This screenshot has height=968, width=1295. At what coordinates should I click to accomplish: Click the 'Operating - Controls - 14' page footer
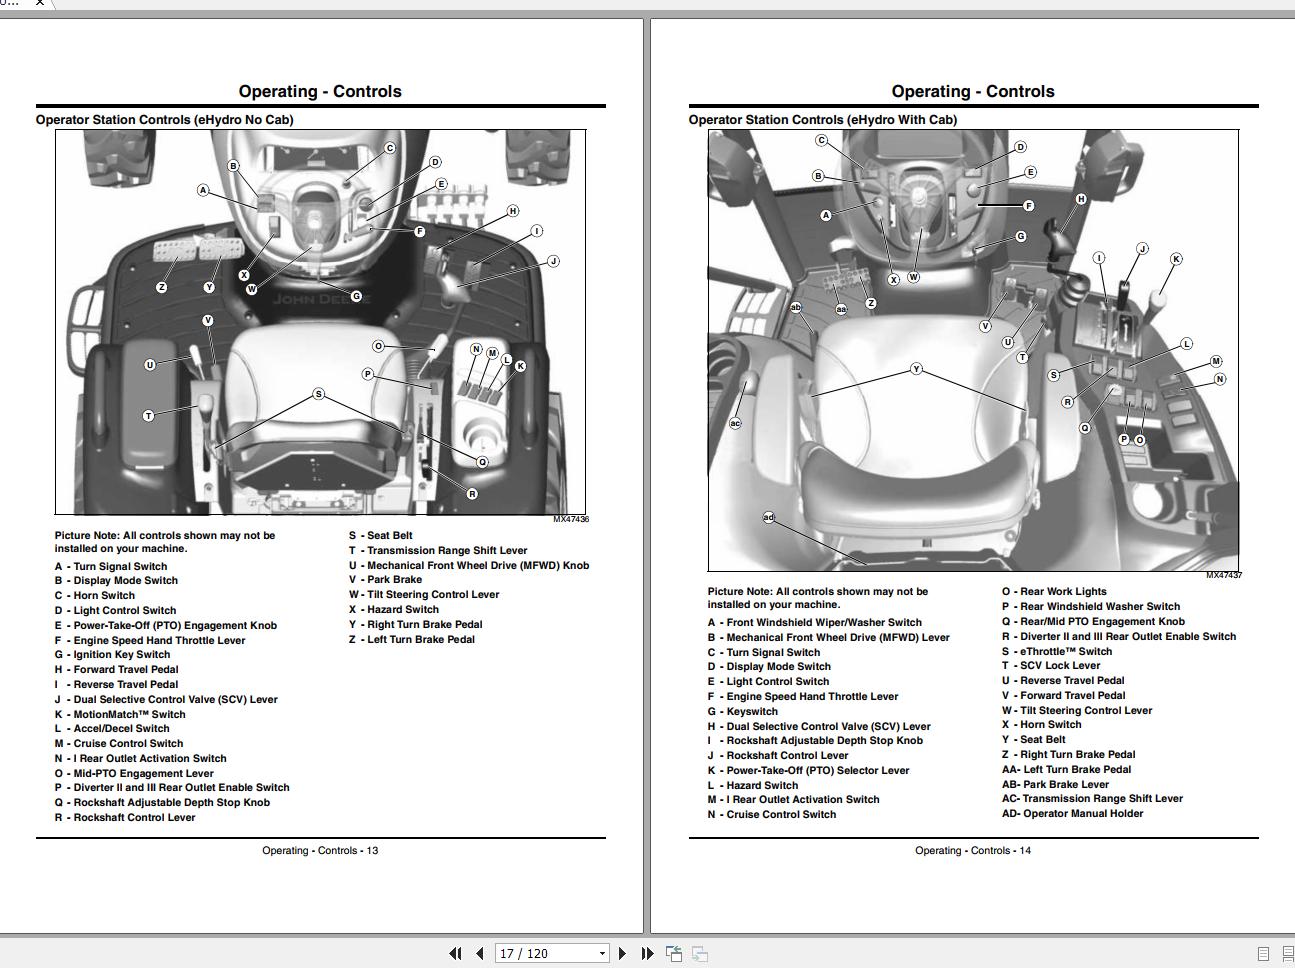click(973, 851)
